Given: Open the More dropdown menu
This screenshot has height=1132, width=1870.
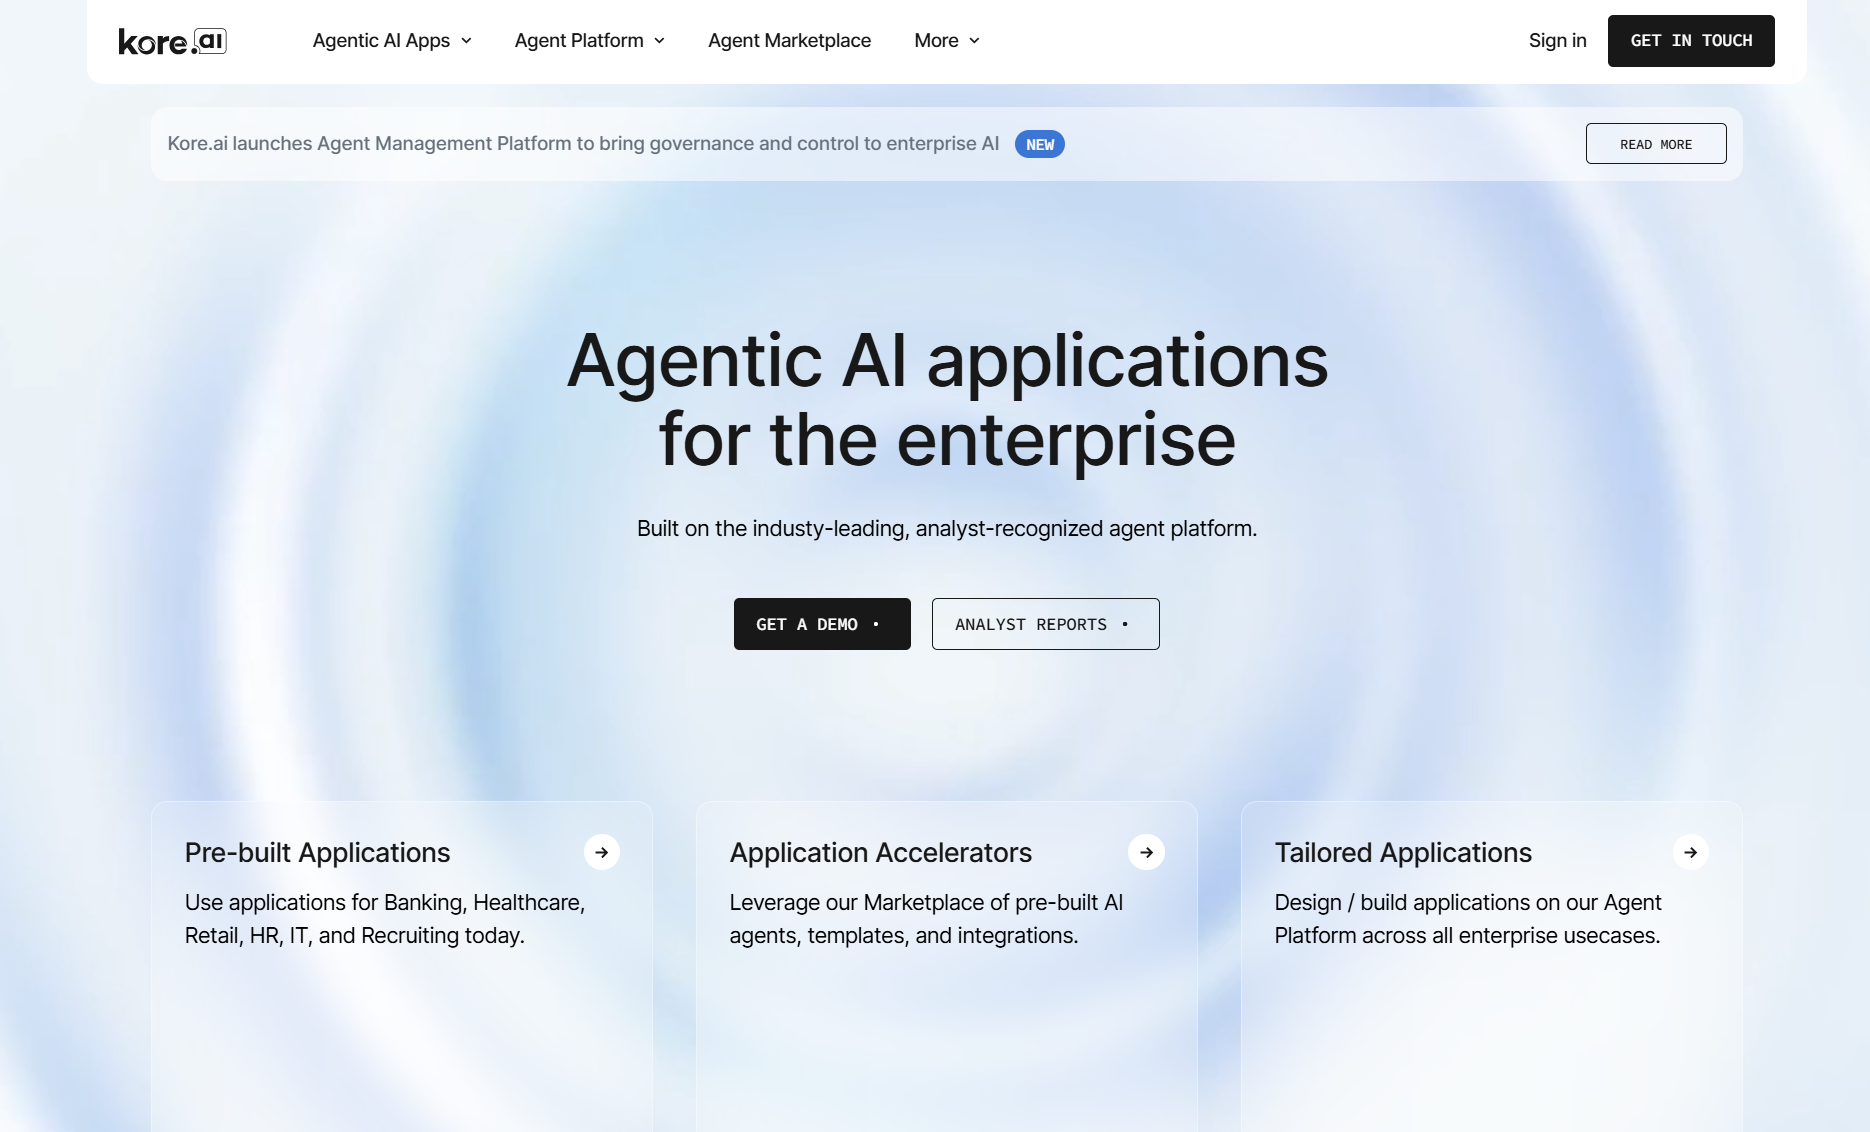Looking at the screenshot, I should pos(946,41).
